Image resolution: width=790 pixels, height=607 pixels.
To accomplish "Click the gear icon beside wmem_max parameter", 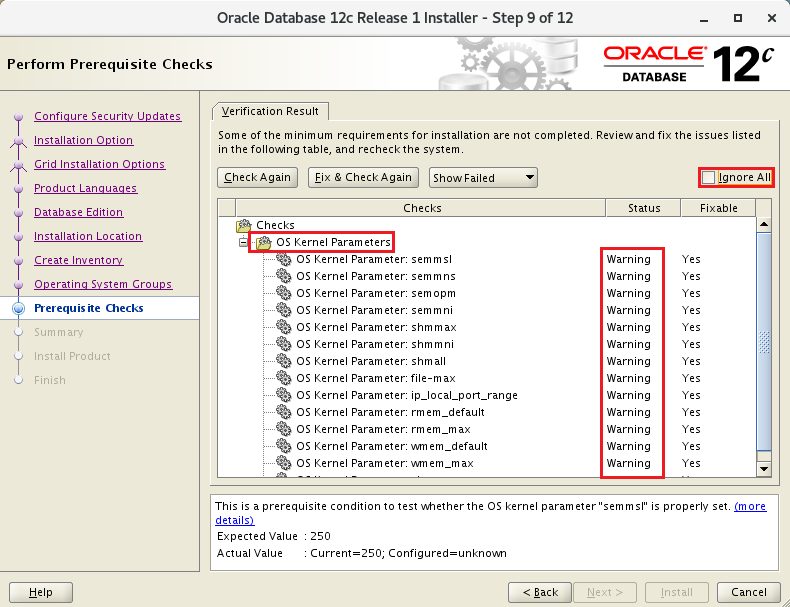I will 284,463.
